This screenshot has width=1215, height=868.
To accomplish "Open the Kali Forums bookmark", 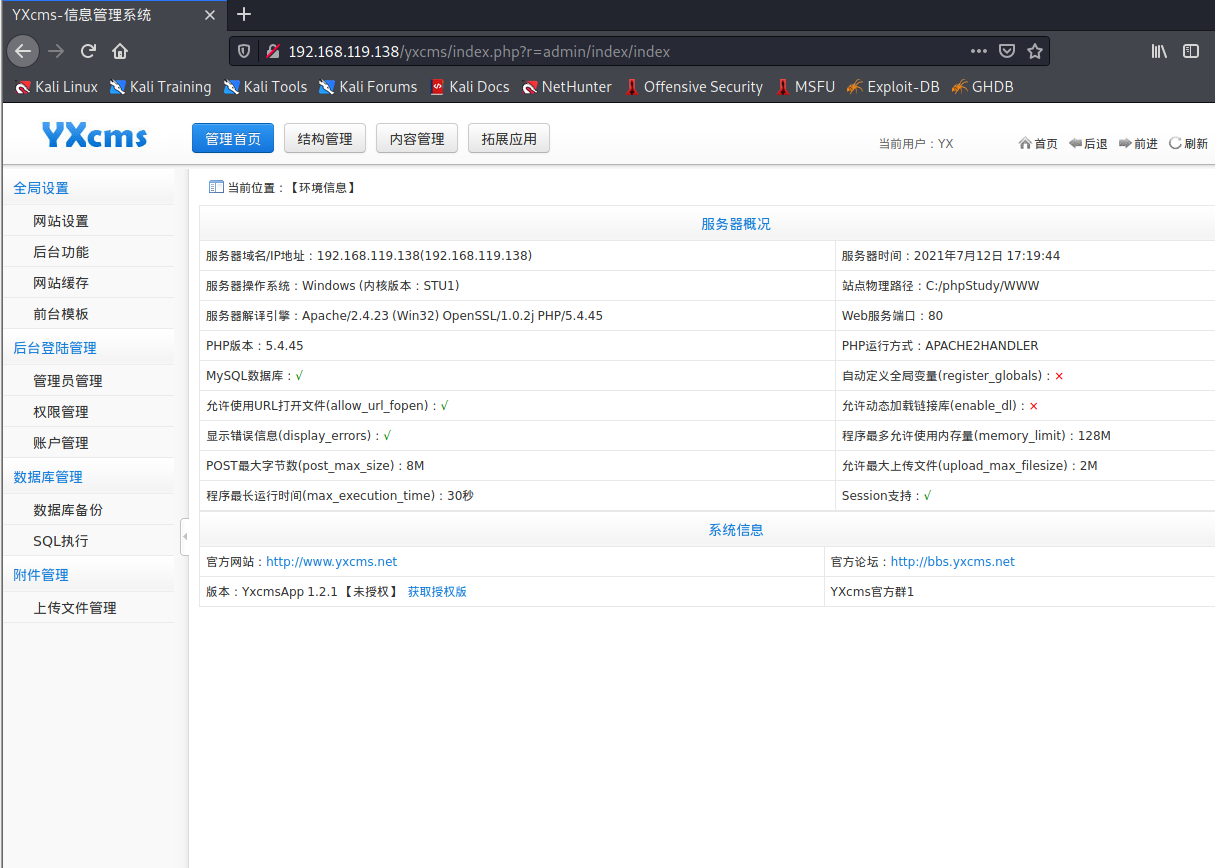I will (x=368, y=87).
